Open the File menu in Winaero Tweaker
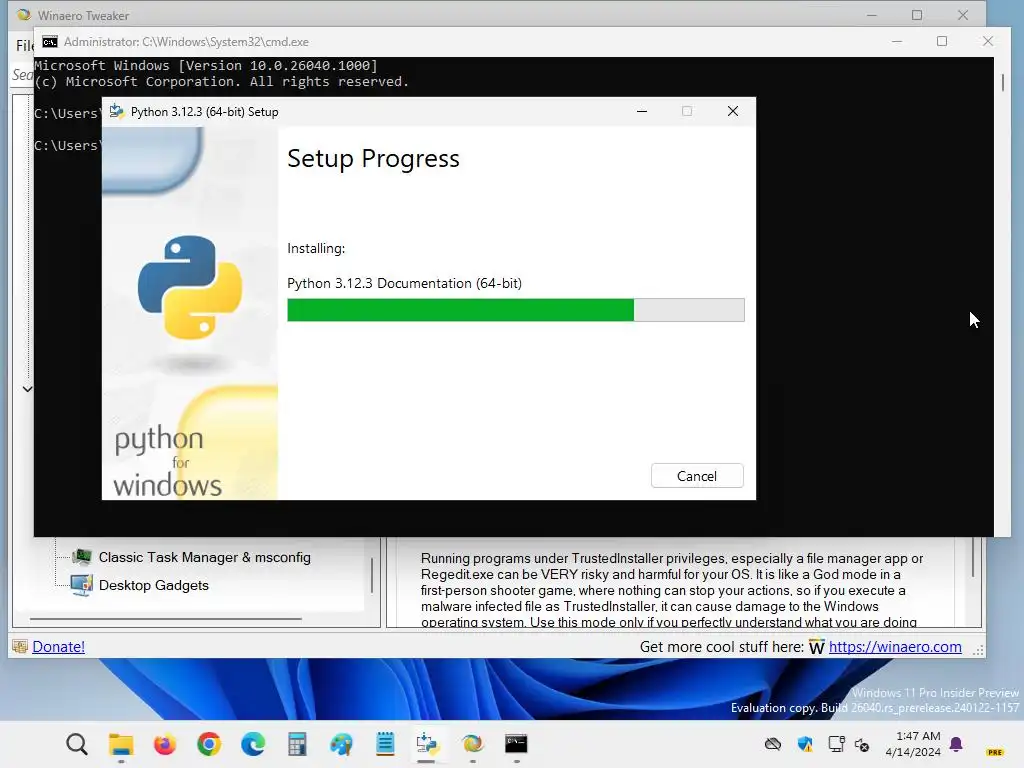The image size is (1024, 768). point(24,45)
